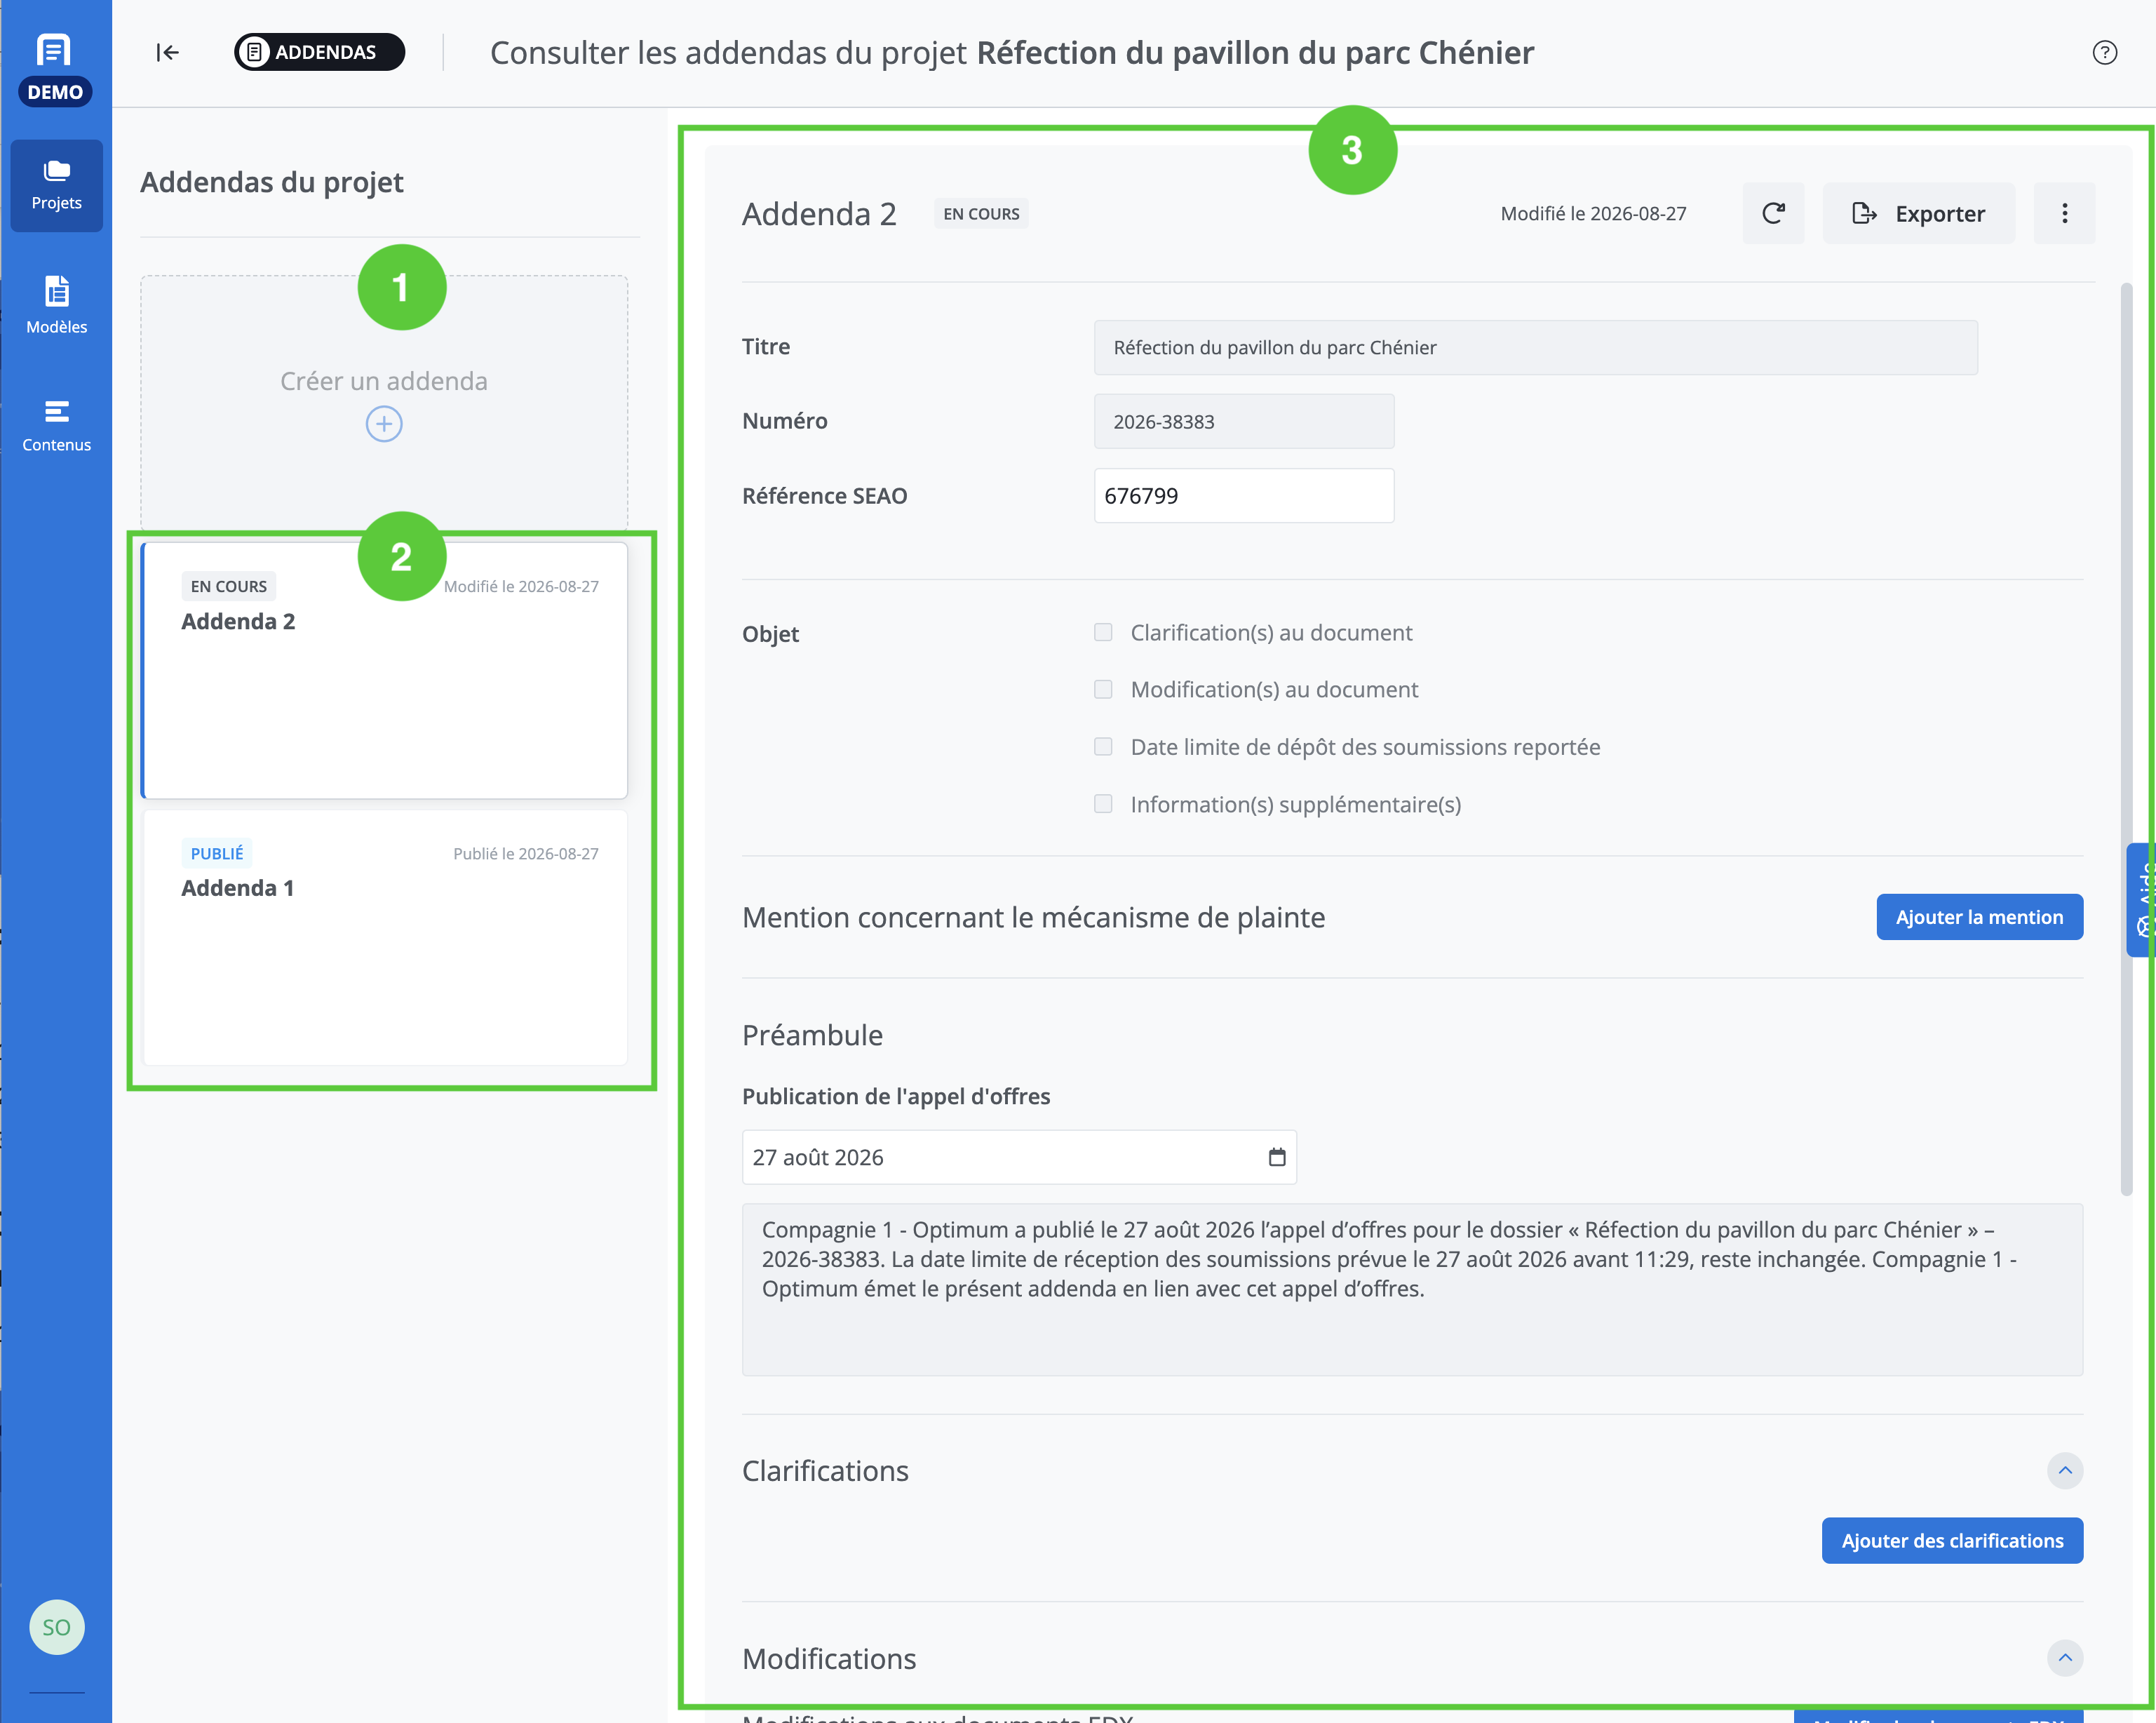Screen dimensions: 2156x1723
Task: Click 'Modifié le 2026-08-27' in header
Action: coord(1592,213)
